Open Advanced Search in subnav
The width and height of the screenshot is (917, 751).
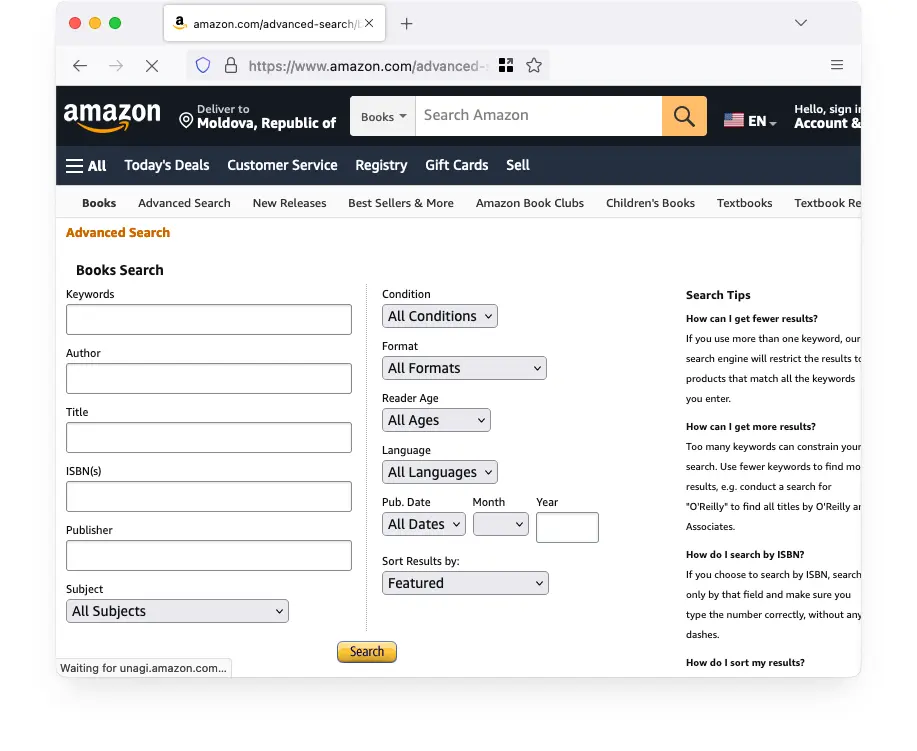tap(184, 203)
